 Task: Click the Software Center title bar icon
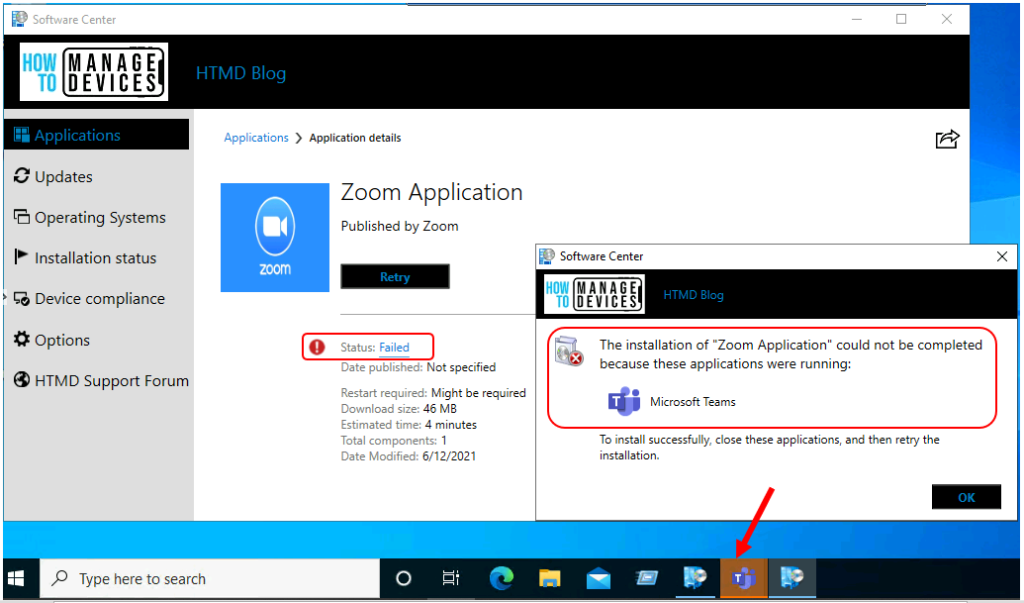[x=20, y=20]
